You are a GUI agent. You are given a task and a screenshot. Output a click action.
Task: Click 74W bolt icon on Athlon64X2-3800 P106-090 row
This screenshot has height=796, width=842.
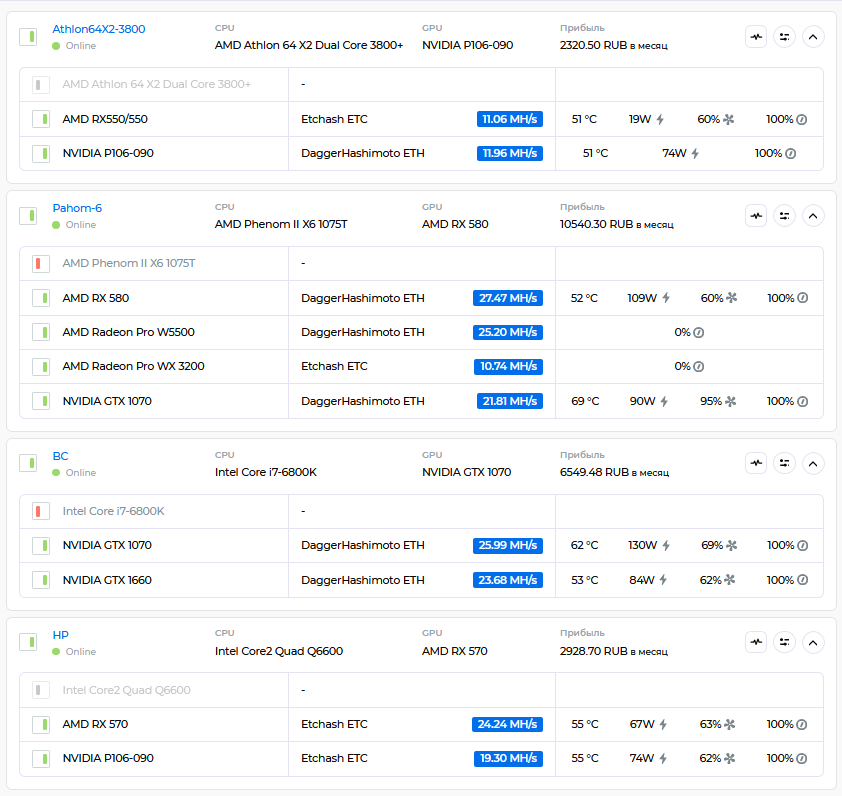695,154
